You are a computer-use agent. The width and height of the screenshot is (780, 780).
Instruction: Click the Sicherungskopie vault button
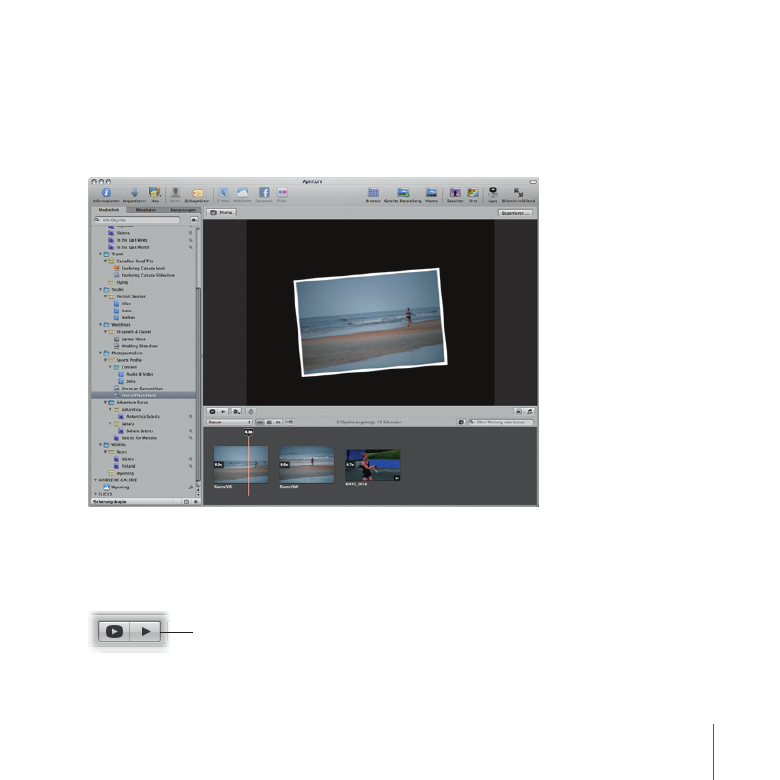[110, 502]
